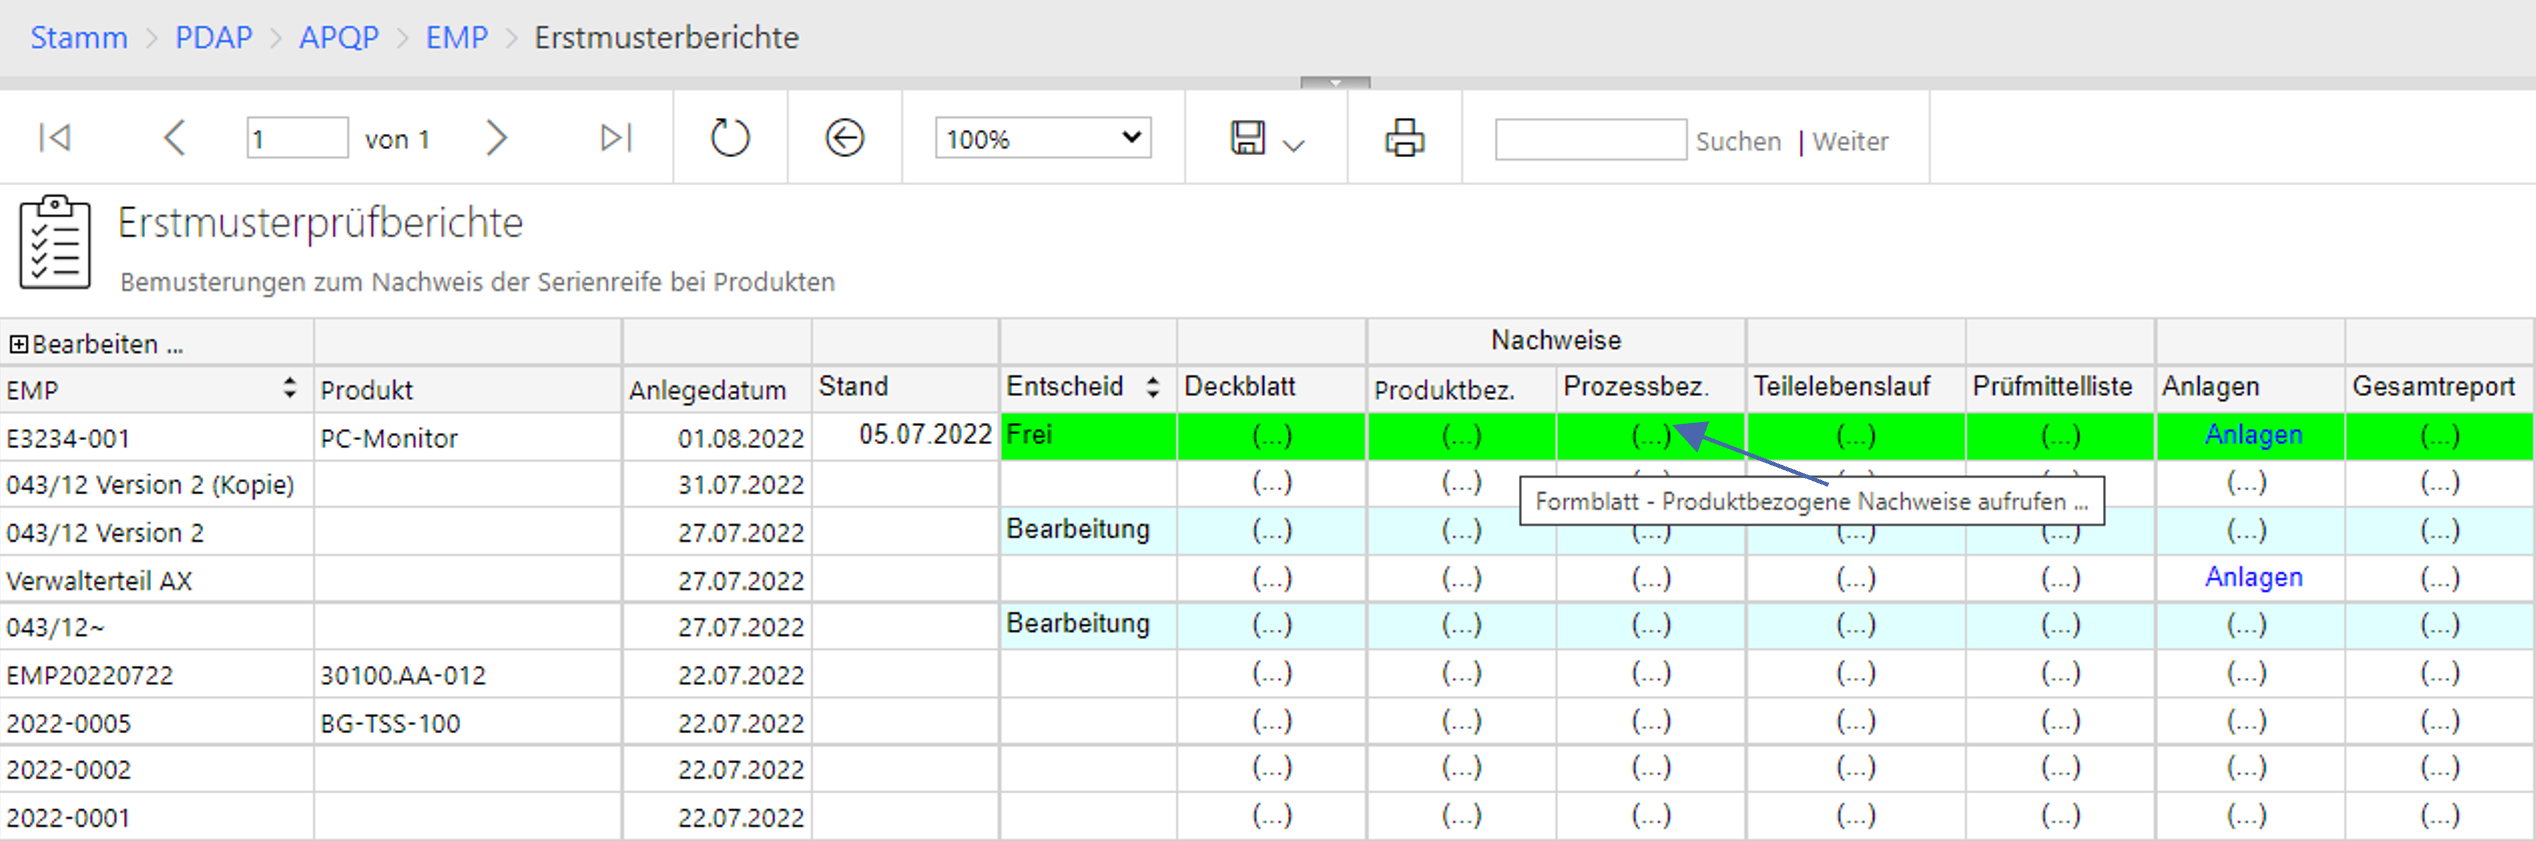Click the Erstmusterprüfberichte clipboard icon
Viewport: 2536px width, 841px height.
coord(55,243)
